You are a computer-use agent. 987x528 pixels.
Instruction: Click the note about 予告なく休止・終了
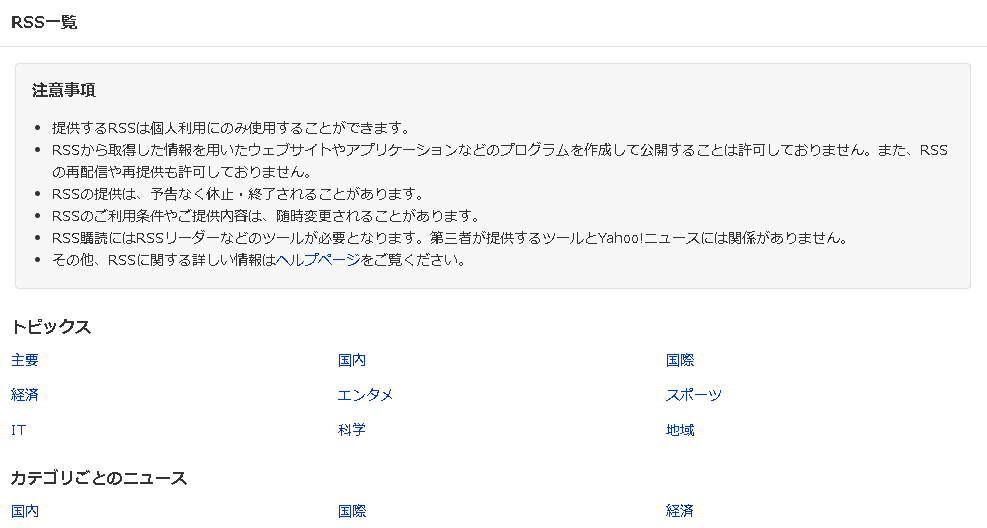[x=239, y=194]
